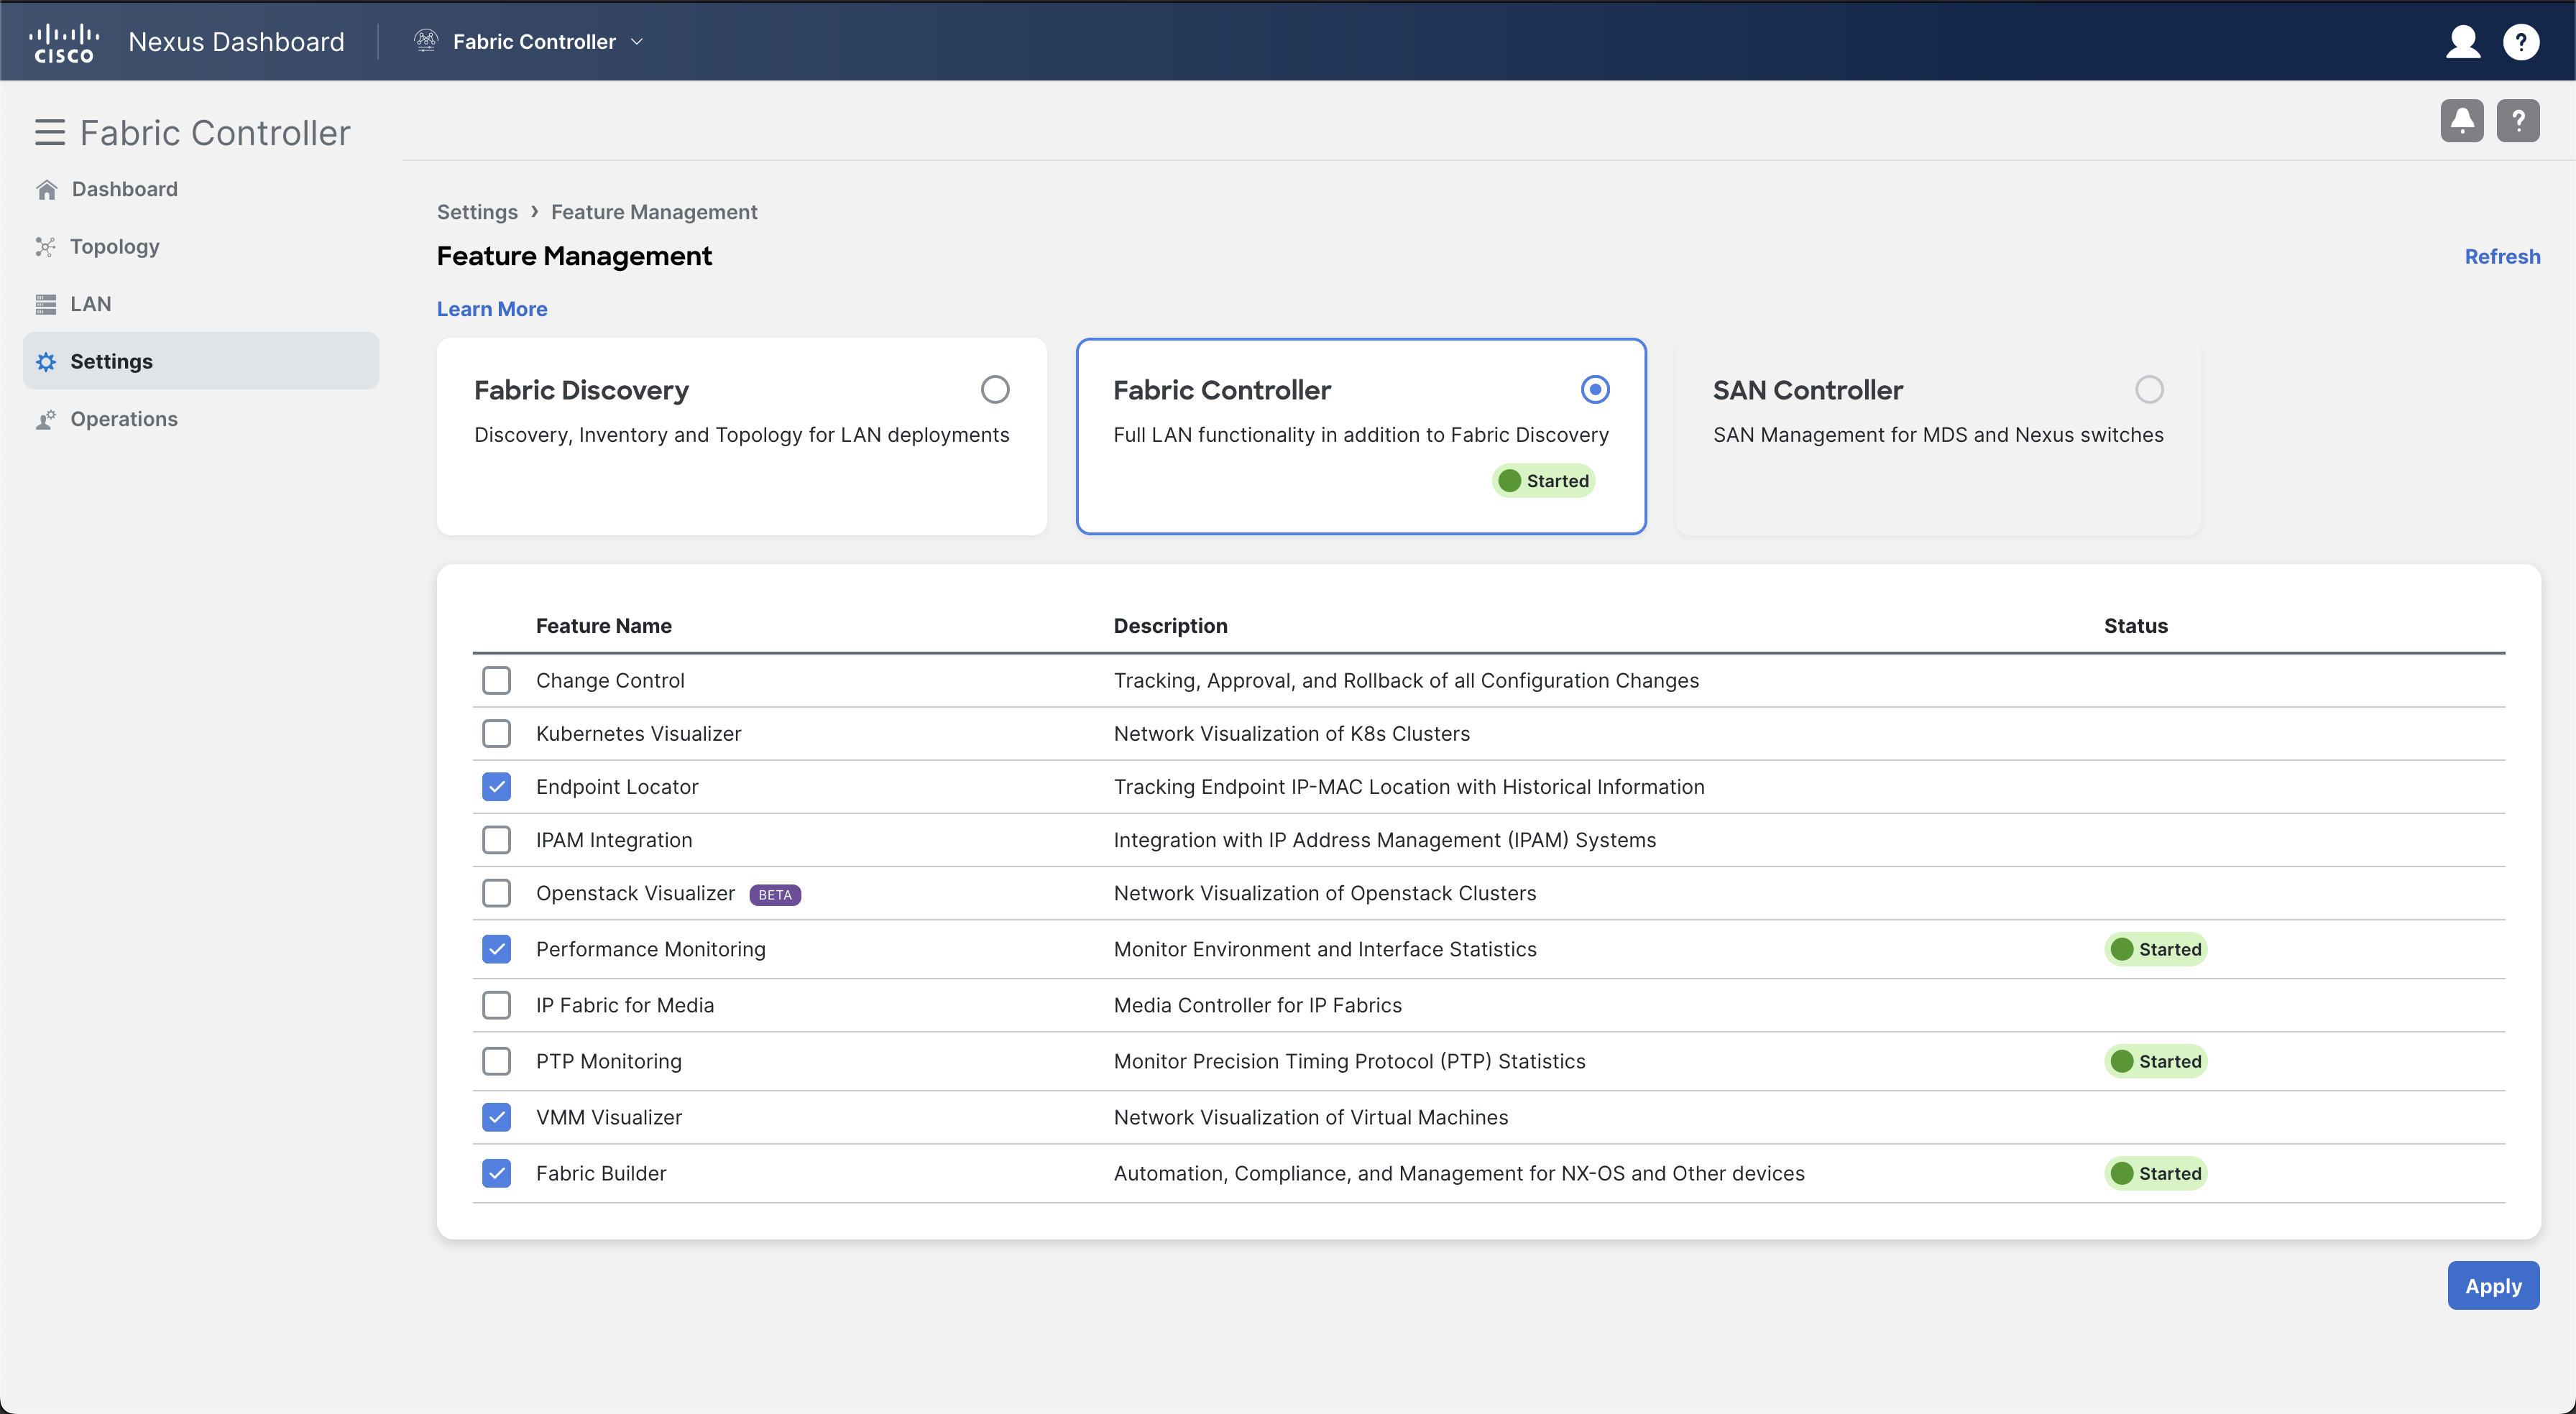This screenshot has height=1414, width=2576.
Task: Check the PTP Monitoring checkbox
Action: 496,1061
